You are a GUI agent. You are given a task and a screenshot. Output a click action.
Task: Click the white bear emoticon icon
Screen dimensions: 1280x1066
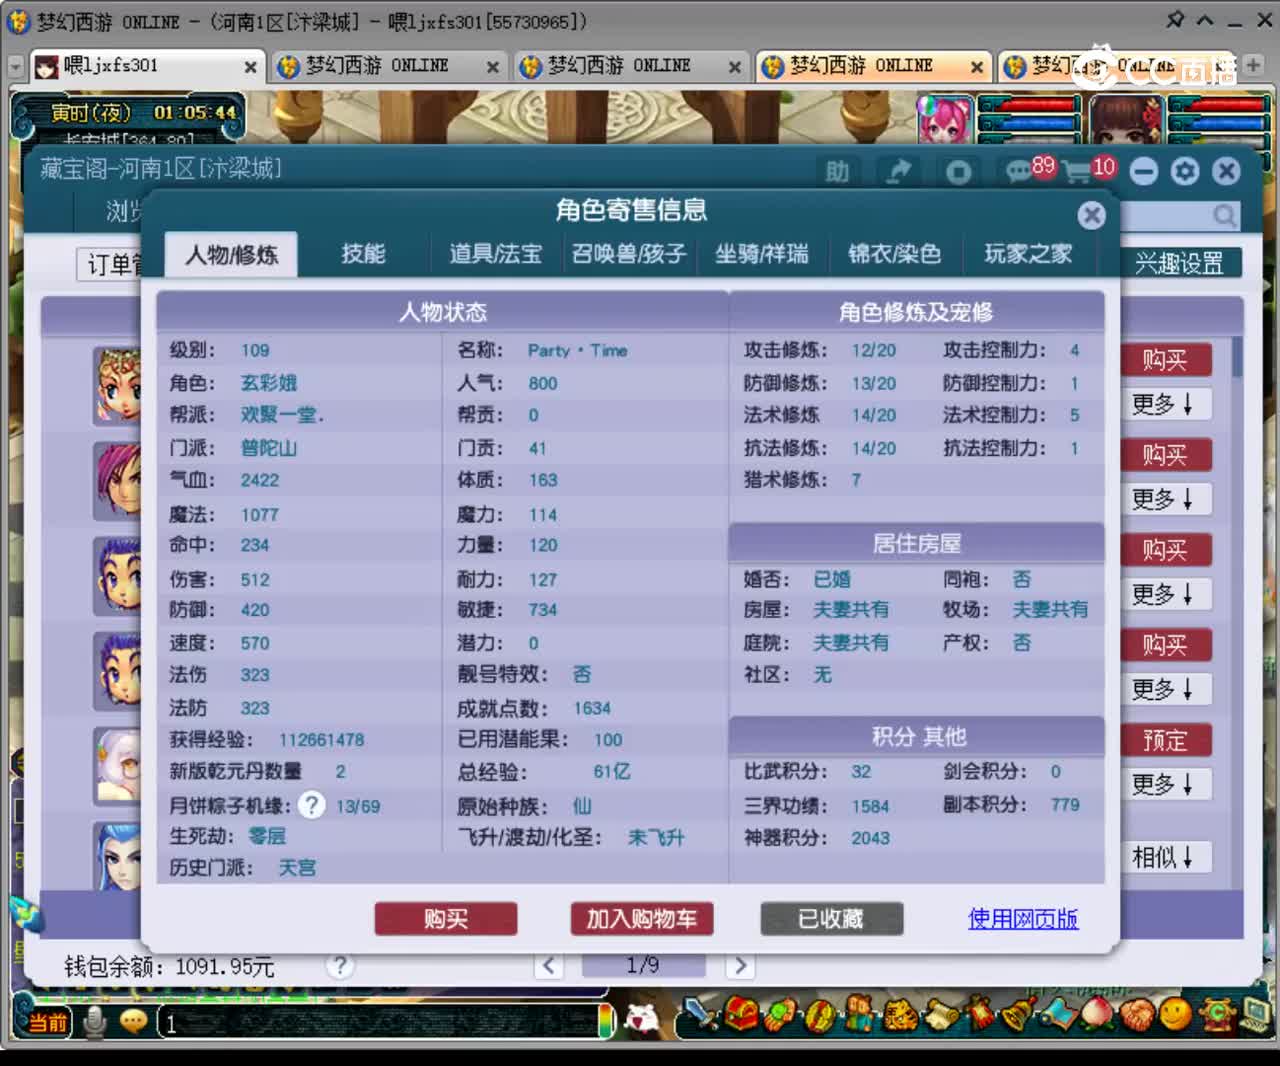click(x=642, y=1018)
